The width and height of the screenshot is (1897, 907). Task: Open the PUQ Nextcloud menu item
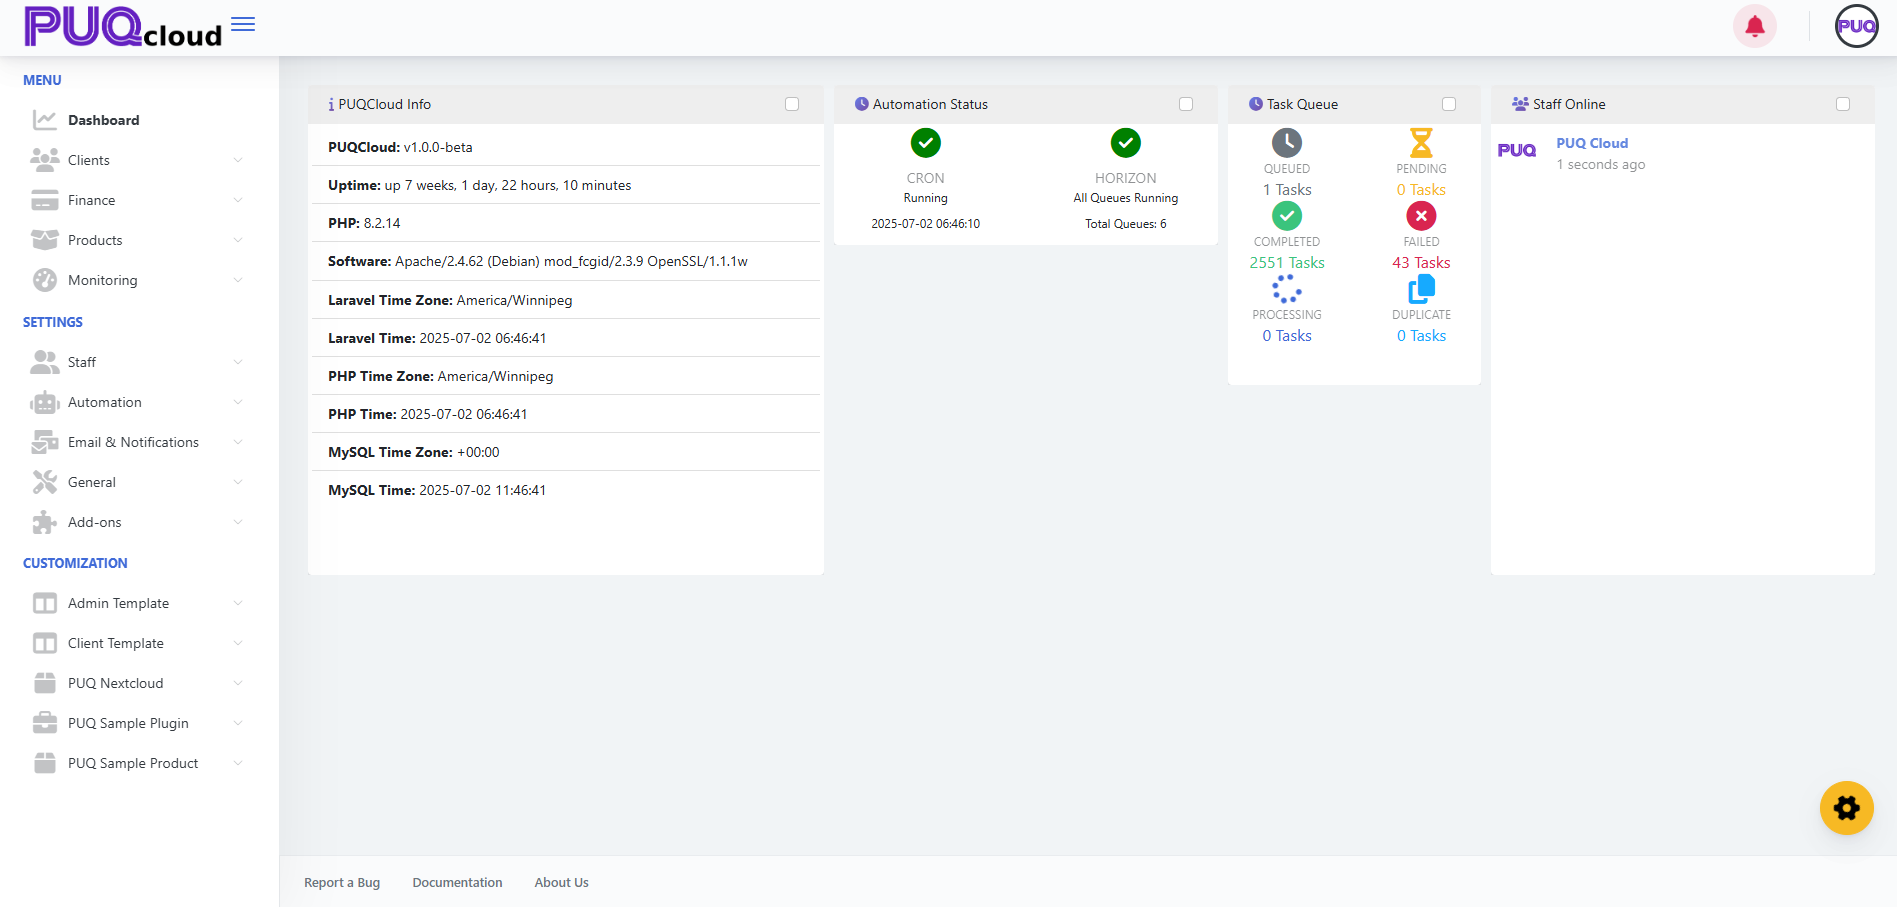pos(138,683)
